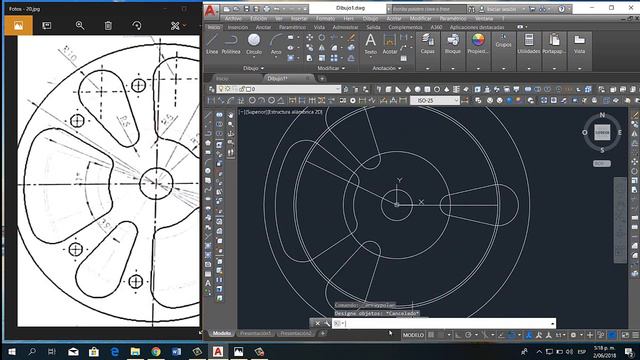Viewport: 640px width, 360px height.
Task: Expand the Capas panel arrow
Action: (x=428, y=69)
